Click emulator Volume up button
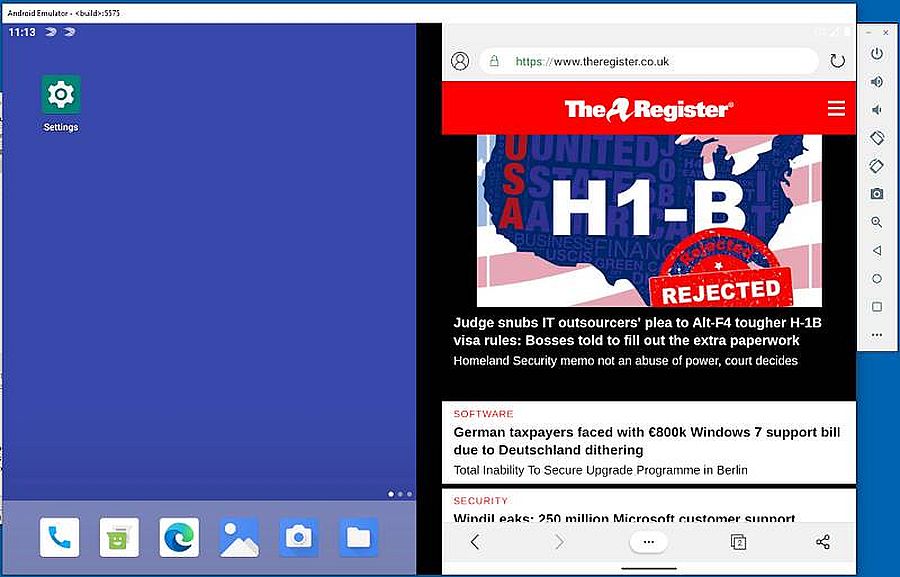900x577 pixels. click(x=876, y=82)
